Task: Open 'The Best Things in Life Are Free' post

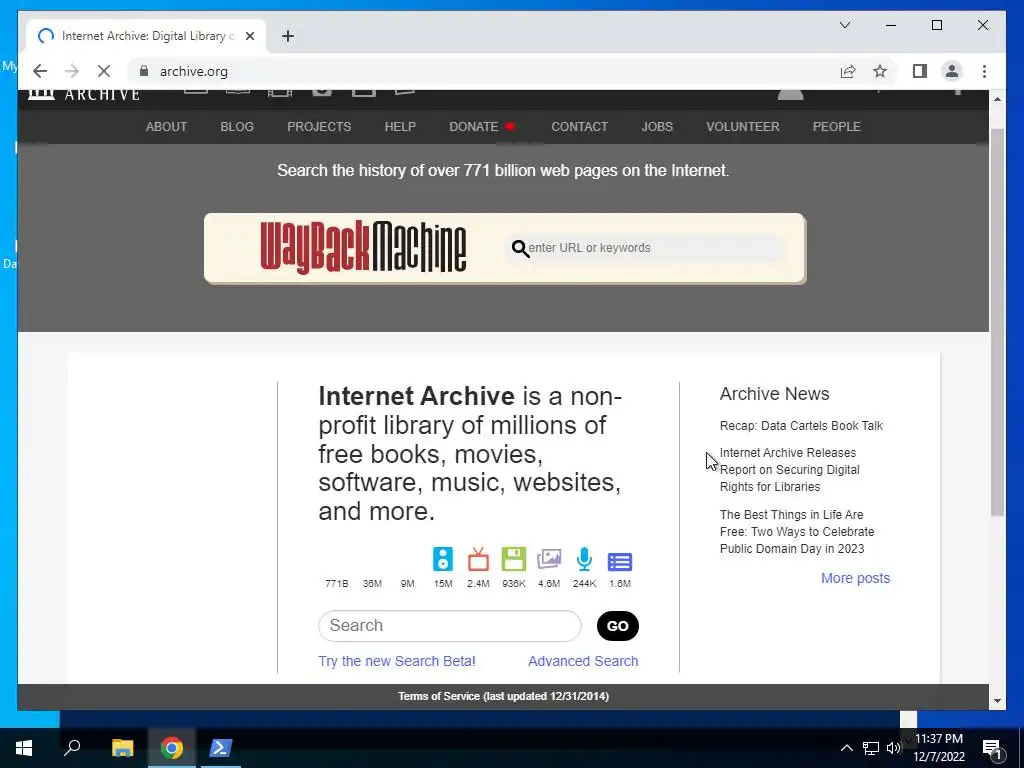Action: point(797,532)
